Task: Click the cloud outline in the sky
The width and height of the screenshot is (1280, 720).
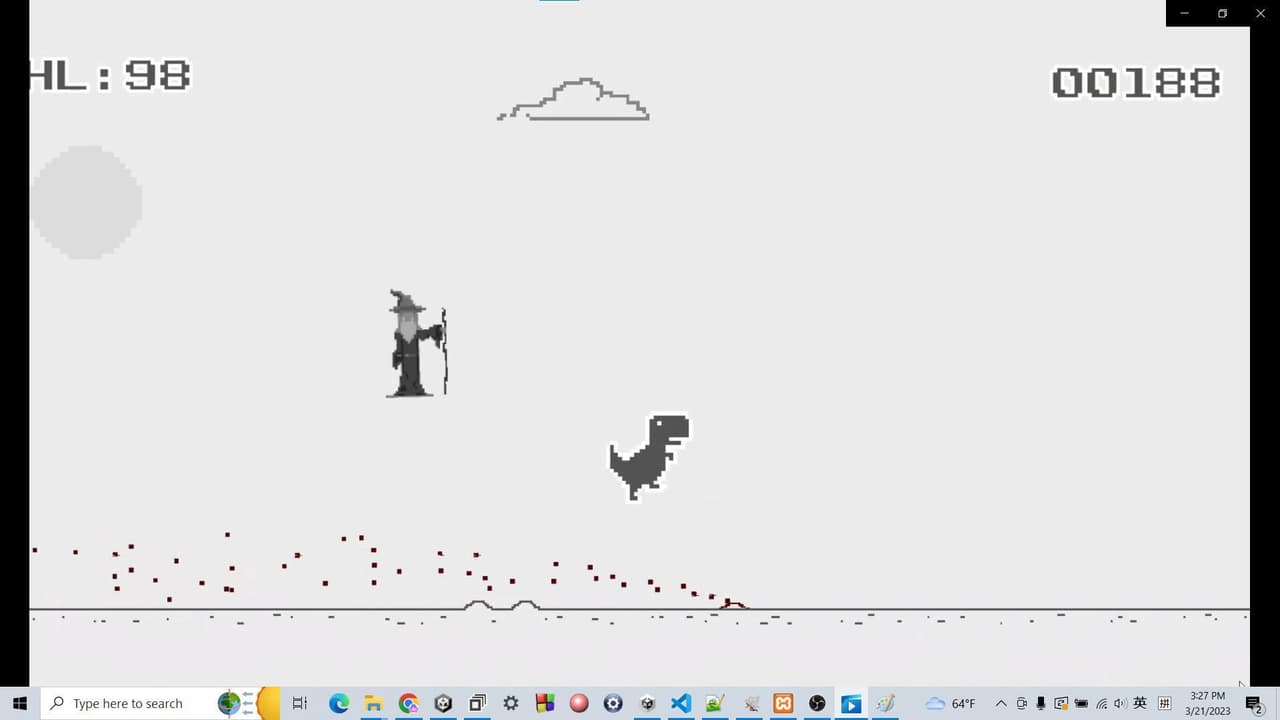Action: 573,99
